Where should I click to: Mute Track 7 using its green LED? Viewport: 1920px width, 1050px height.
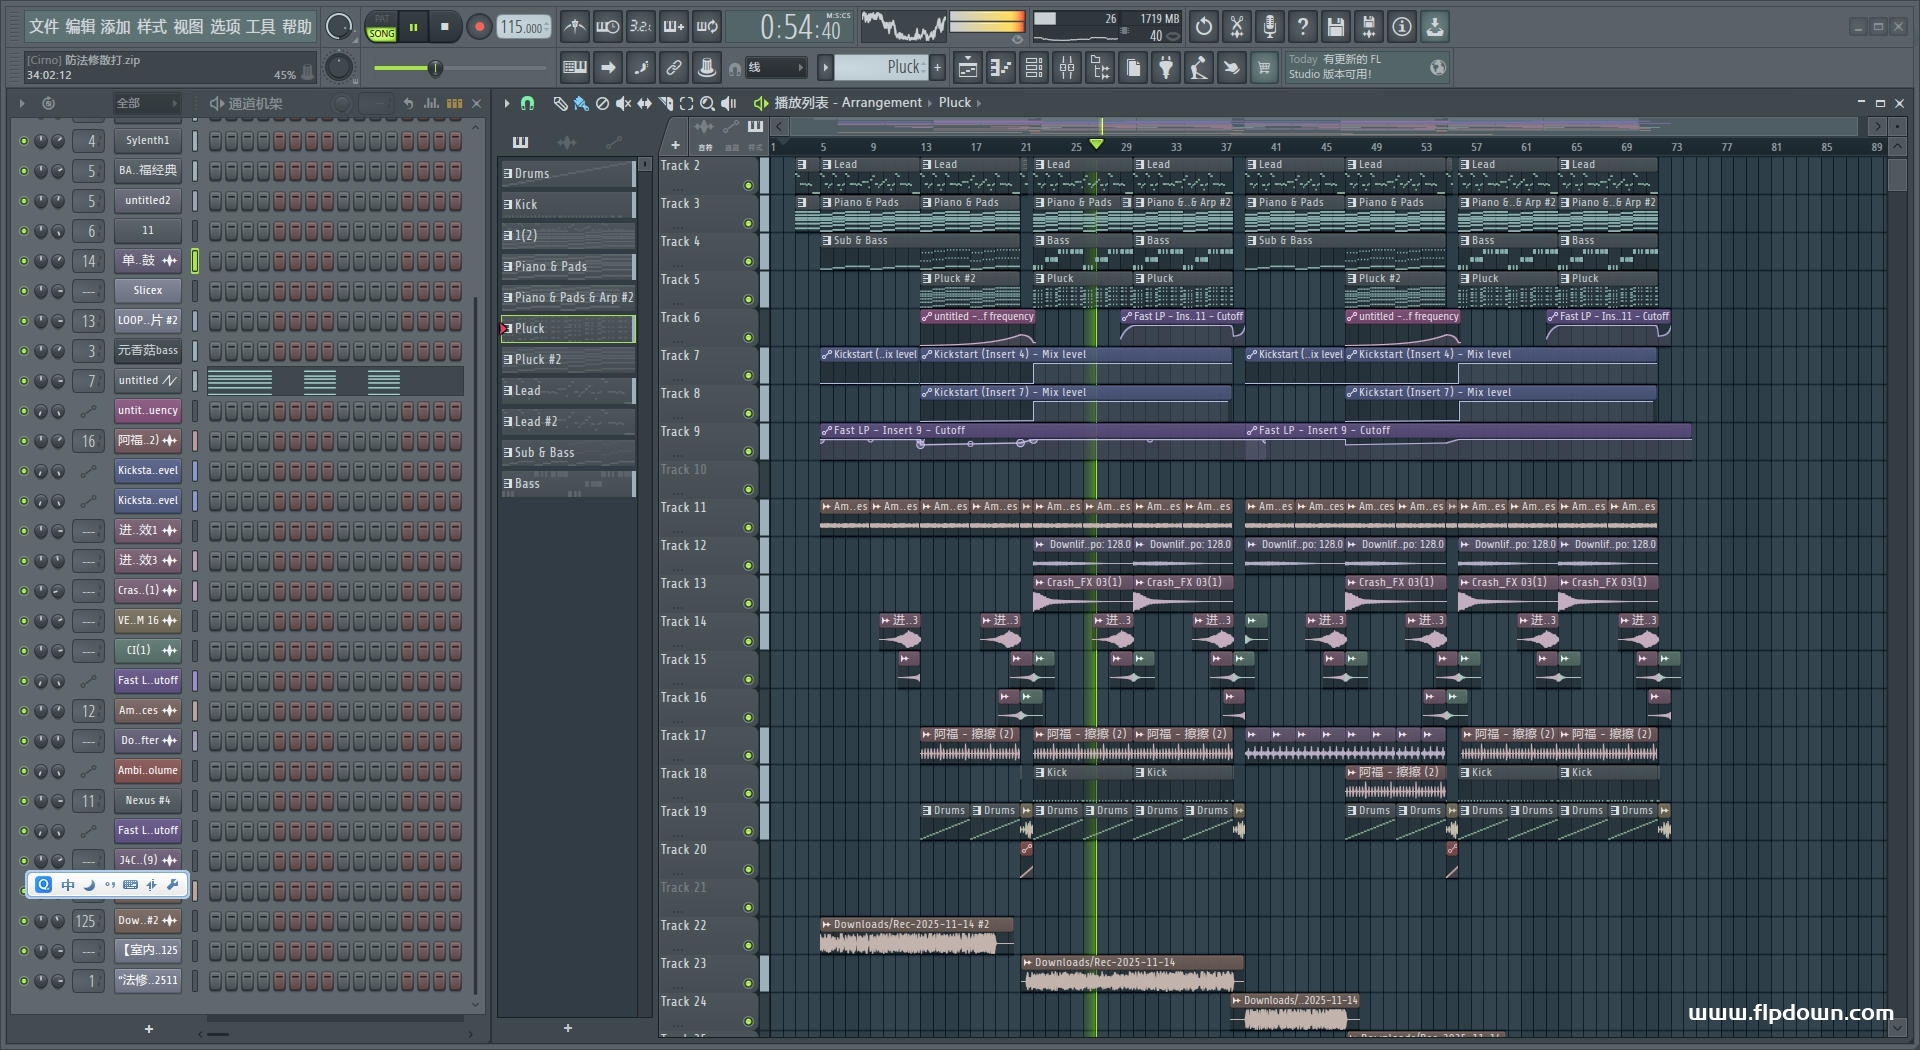(748, 376)
